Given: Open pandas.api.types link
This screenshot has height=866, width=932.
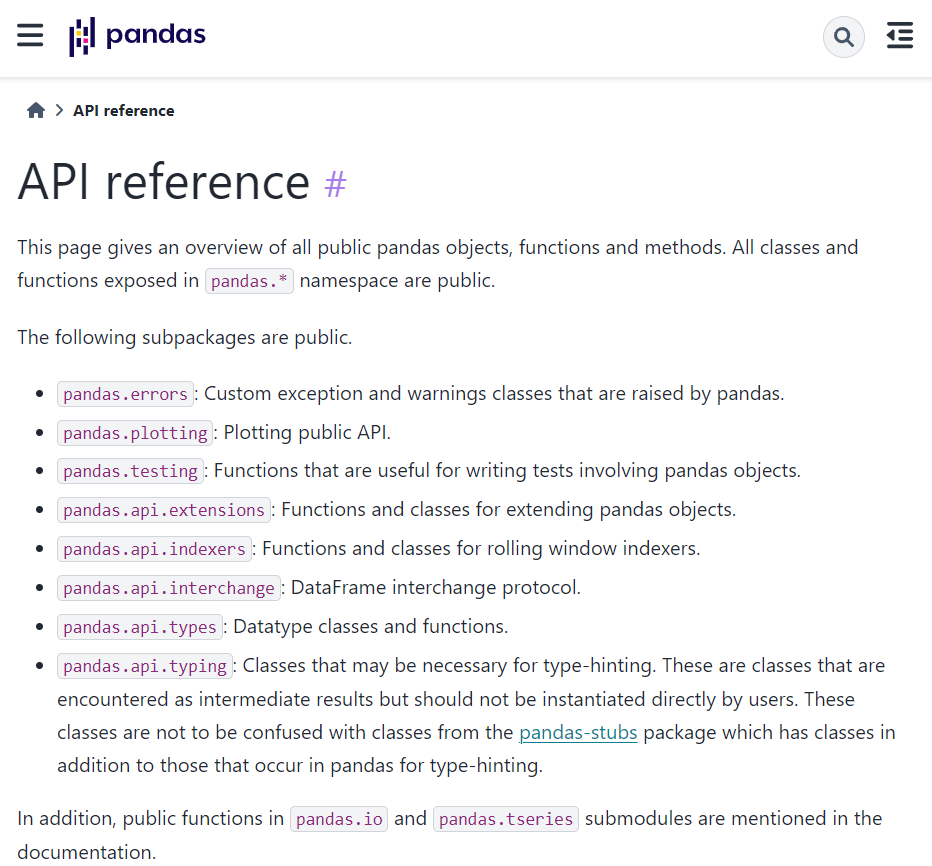Looking at the screenshot, I should coord(140,627).
